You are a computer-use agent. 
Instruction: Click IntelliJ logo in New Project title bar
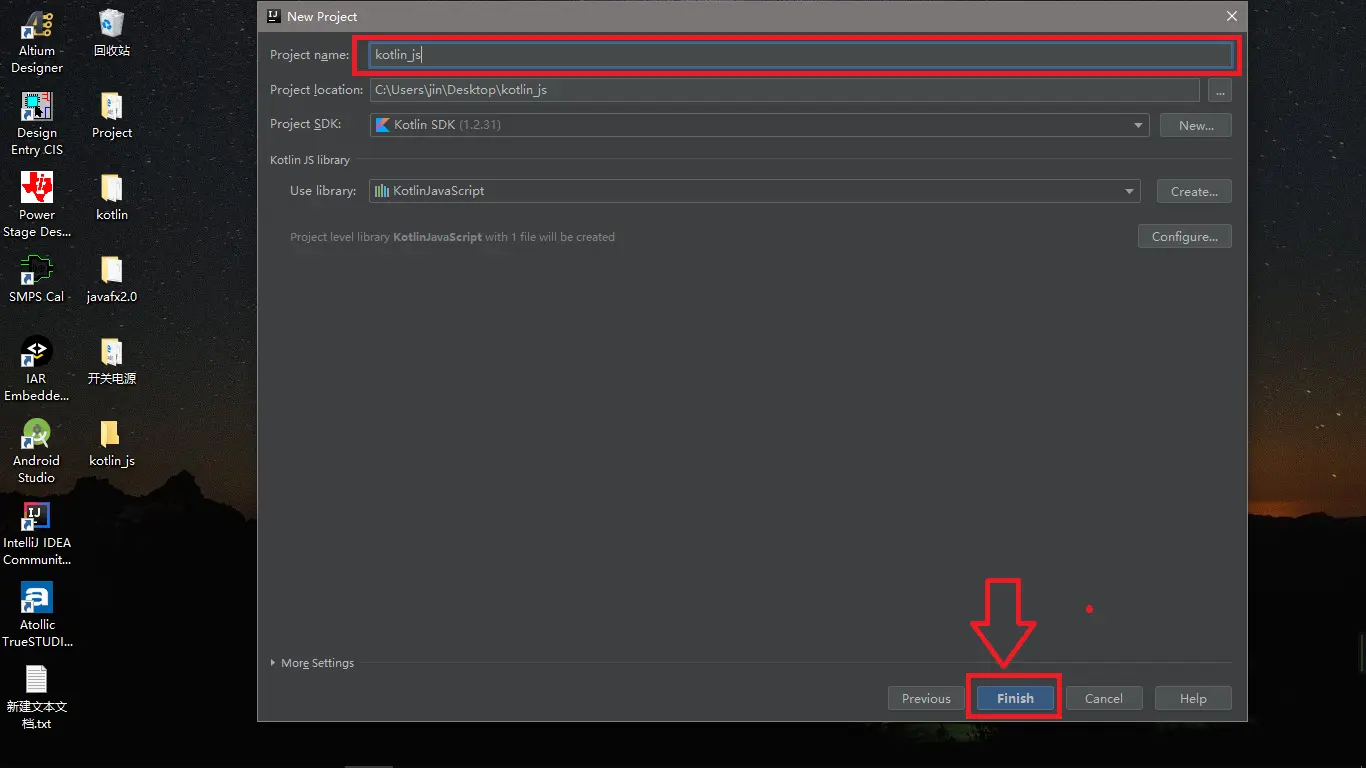(273, 16)
